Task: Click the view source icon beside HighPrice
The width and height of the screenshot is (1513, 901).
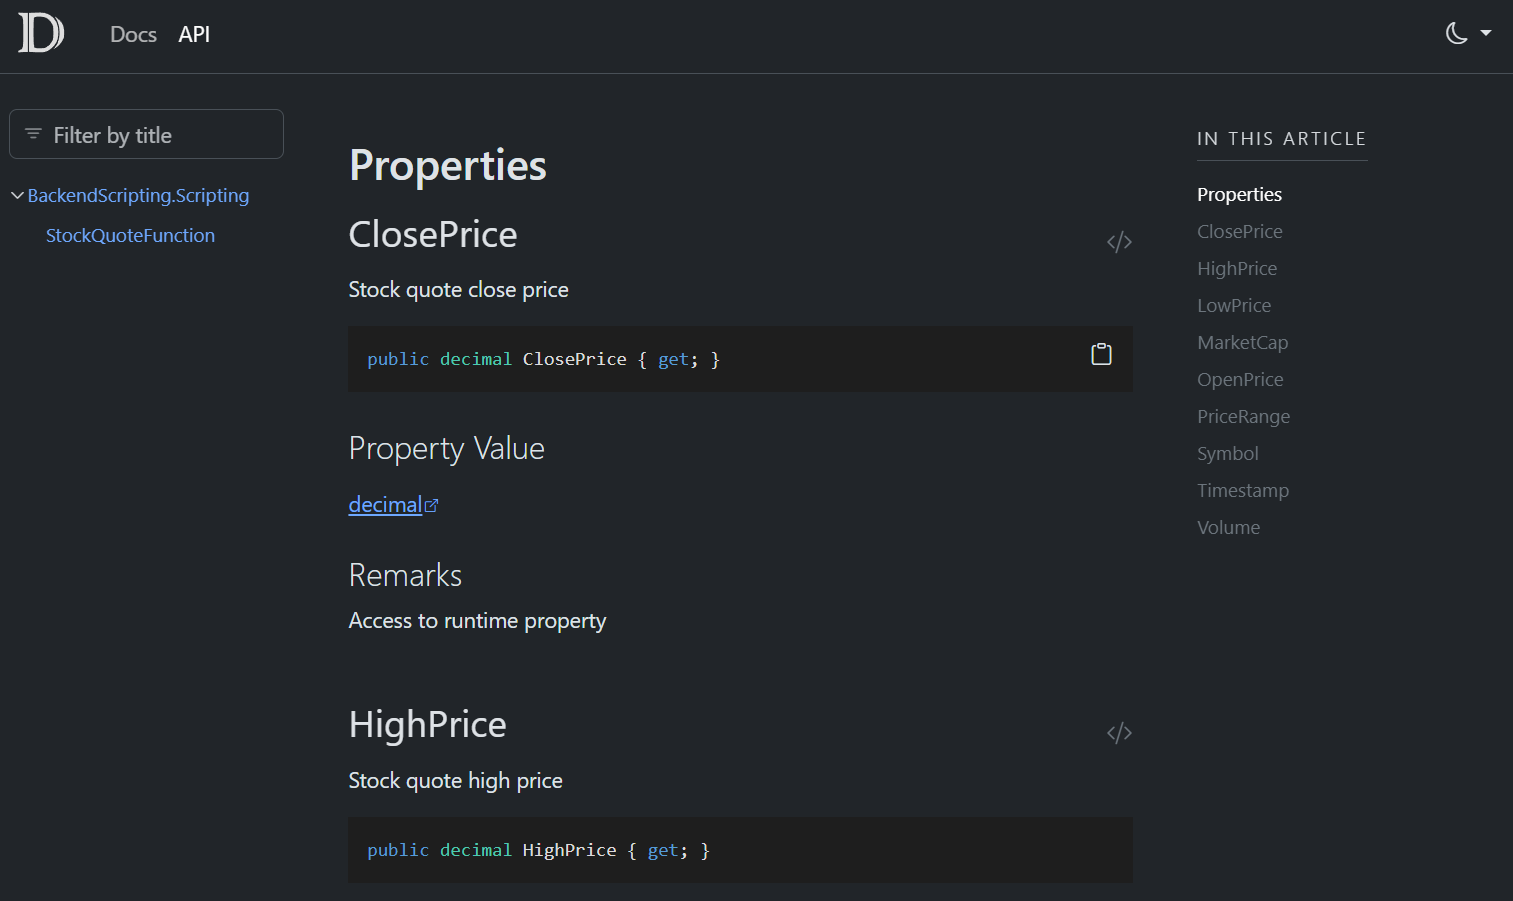Action: pos(1119,732)
